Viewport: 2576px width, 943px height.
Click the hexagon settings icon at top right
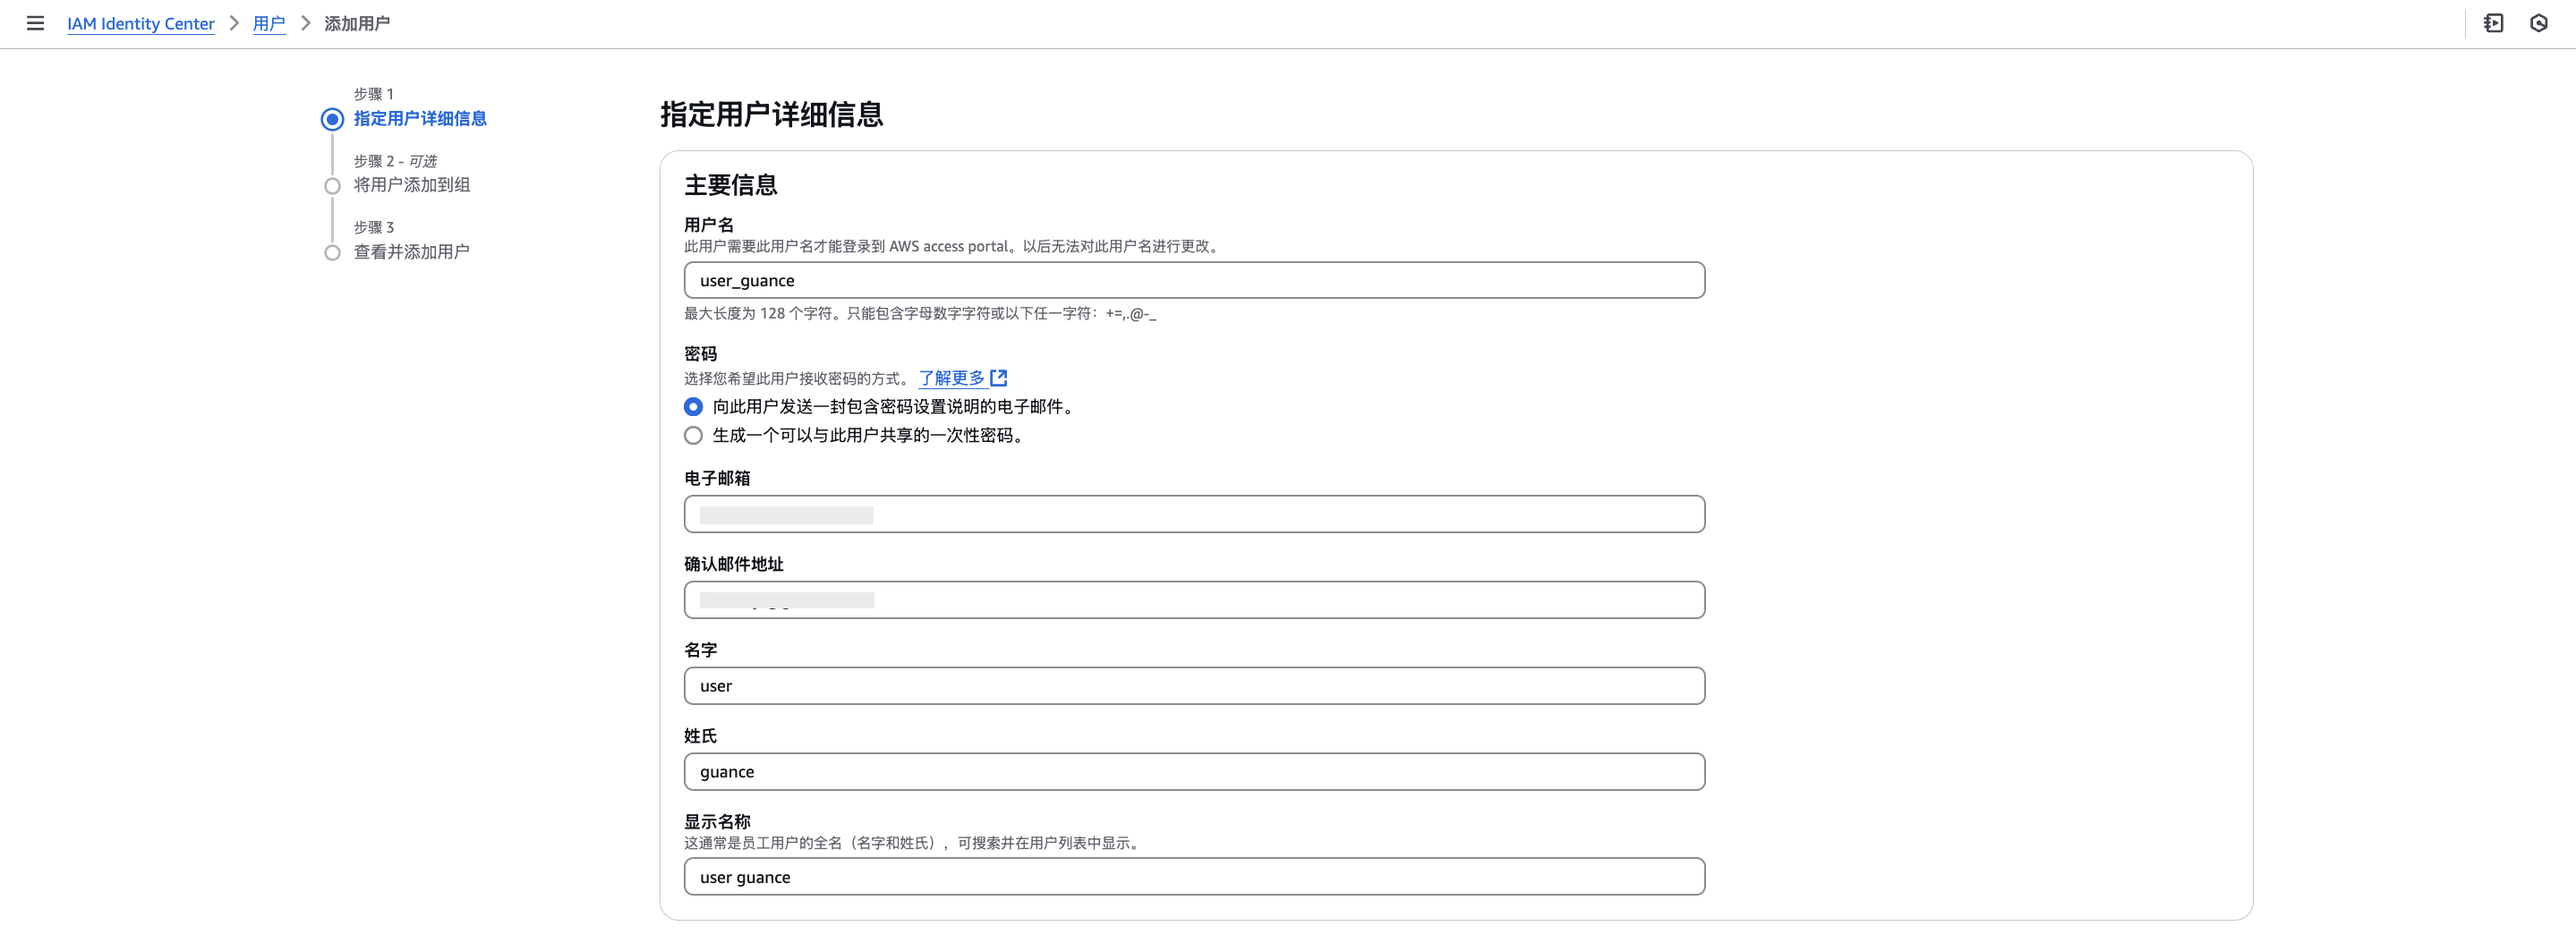pyautogui.click(x=2539, y=23)
